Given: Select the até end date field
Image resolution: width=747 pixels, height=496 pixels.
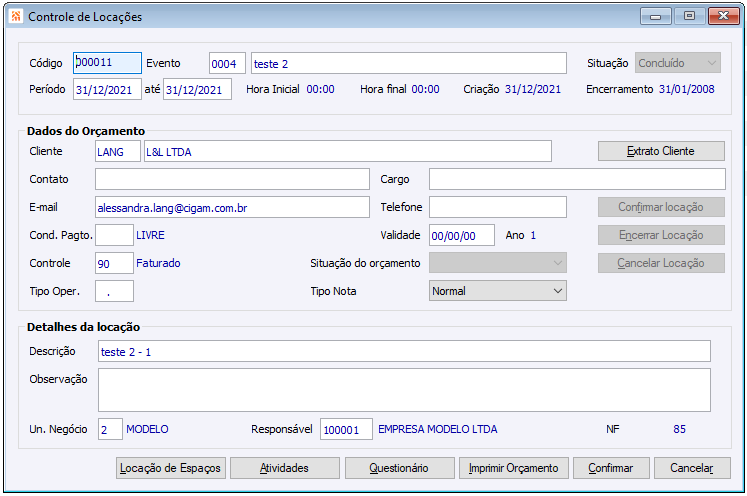Looking at the screenshot, I should click(x=197, y=89).
